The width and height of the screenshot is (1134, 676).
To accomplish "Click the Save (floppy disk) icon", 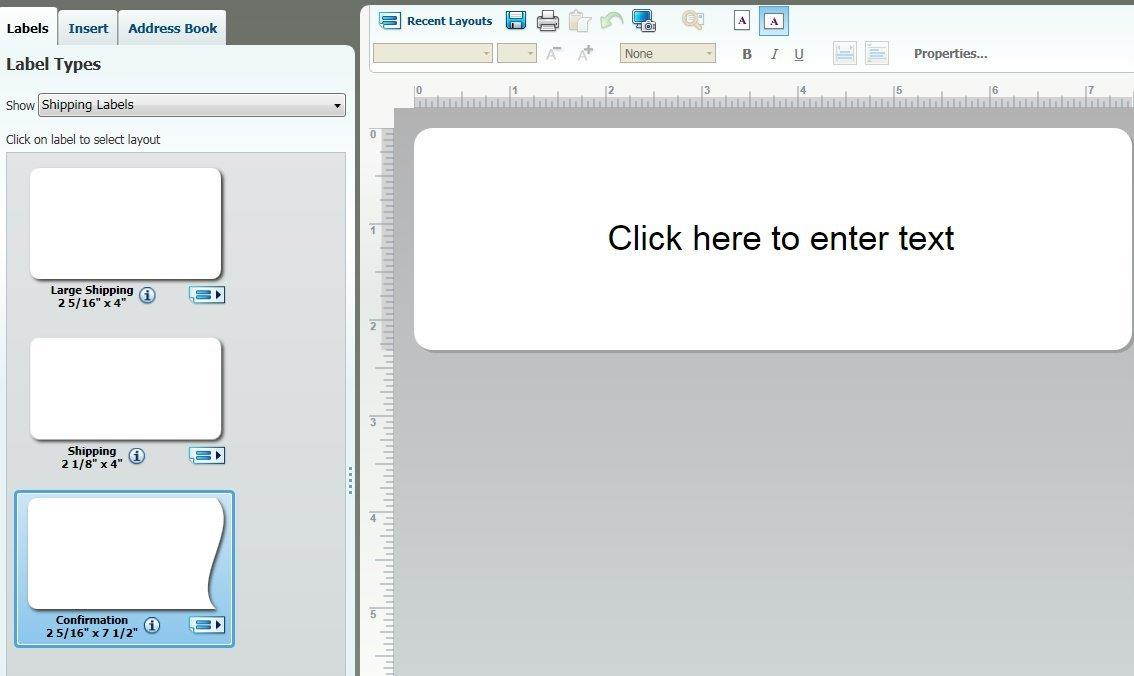I will coord(516,21).
